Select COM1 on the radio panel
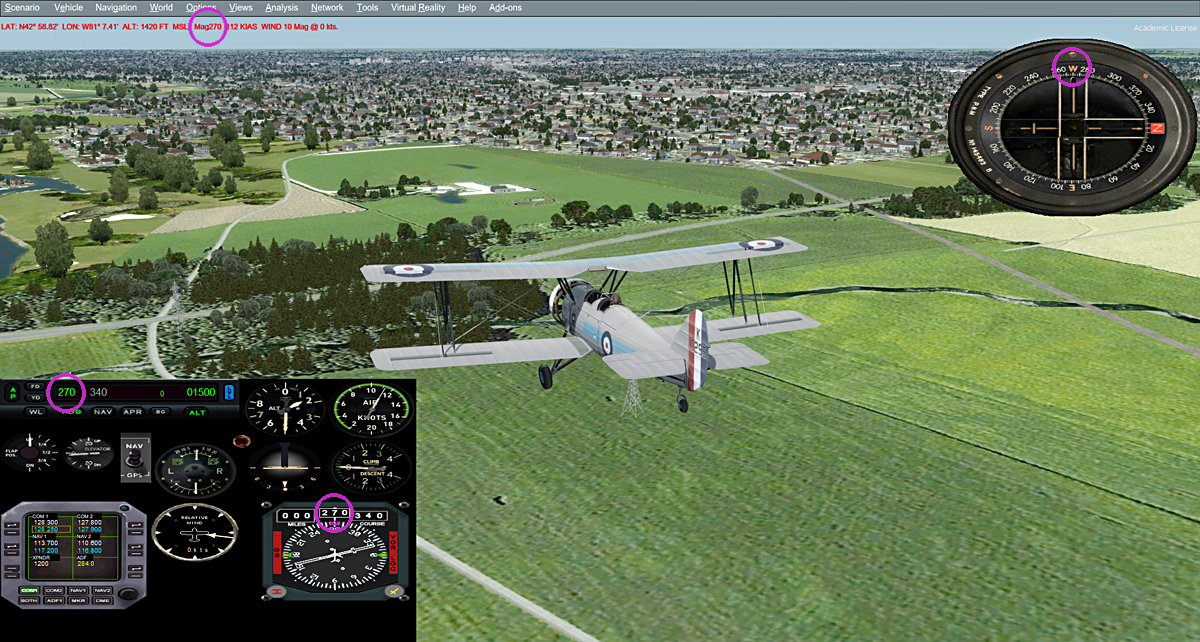The width and height of the screenshot is (1200, 642). [29, 590]
